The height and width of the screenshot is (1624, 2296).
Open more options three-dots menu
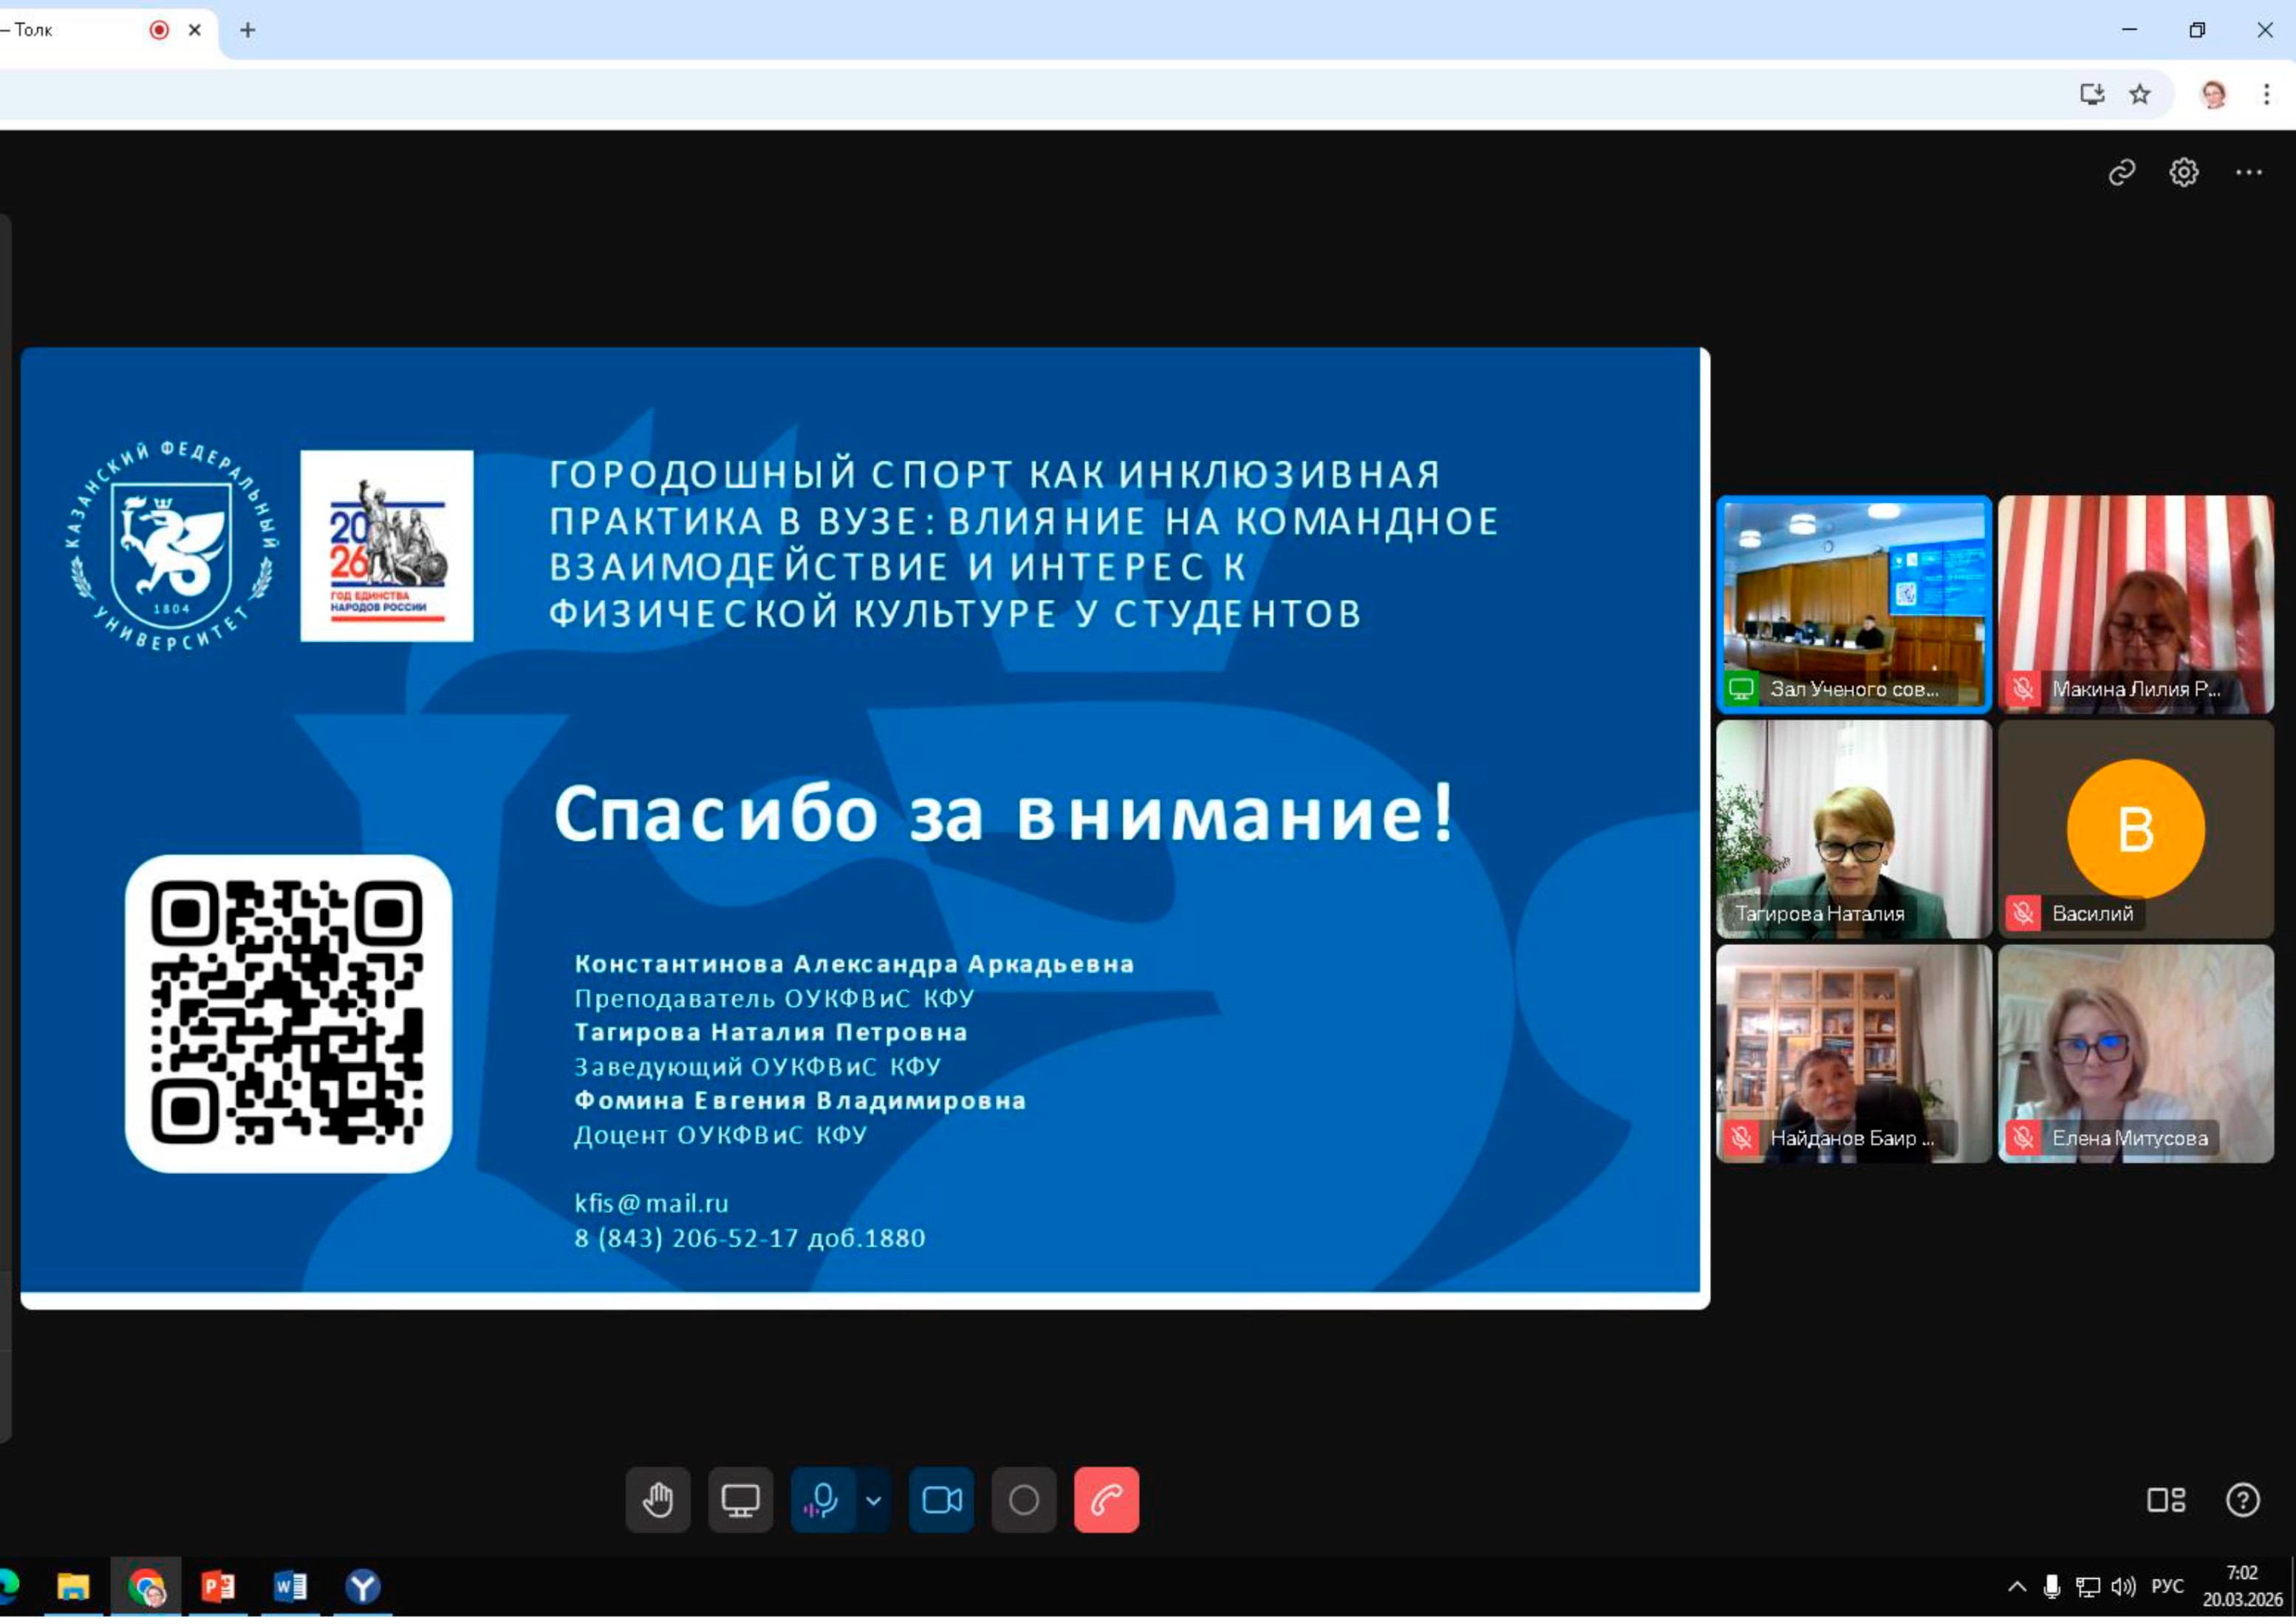tap(2248, 172)
